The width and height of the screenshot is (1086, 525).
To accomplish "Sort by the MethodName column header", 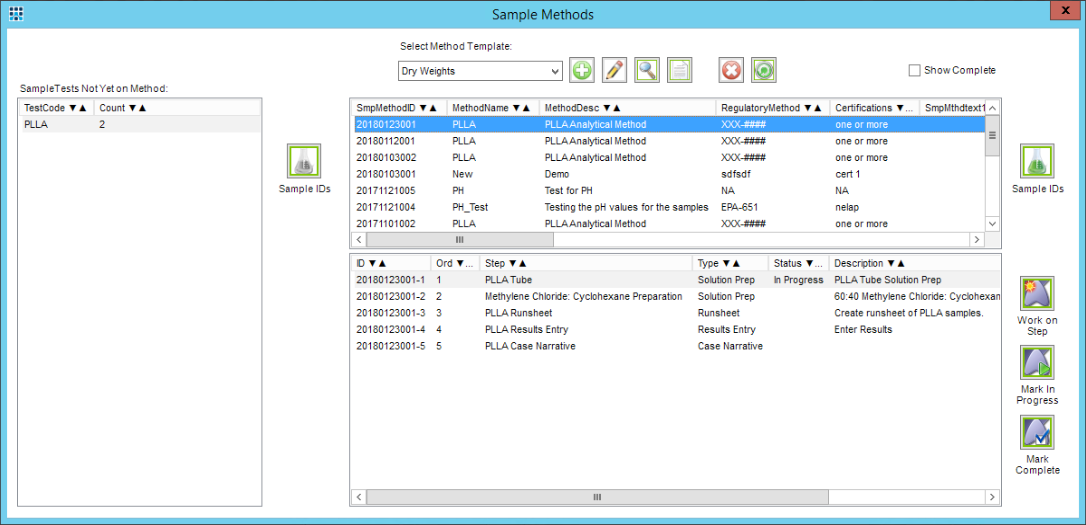I will click(492, 107).
